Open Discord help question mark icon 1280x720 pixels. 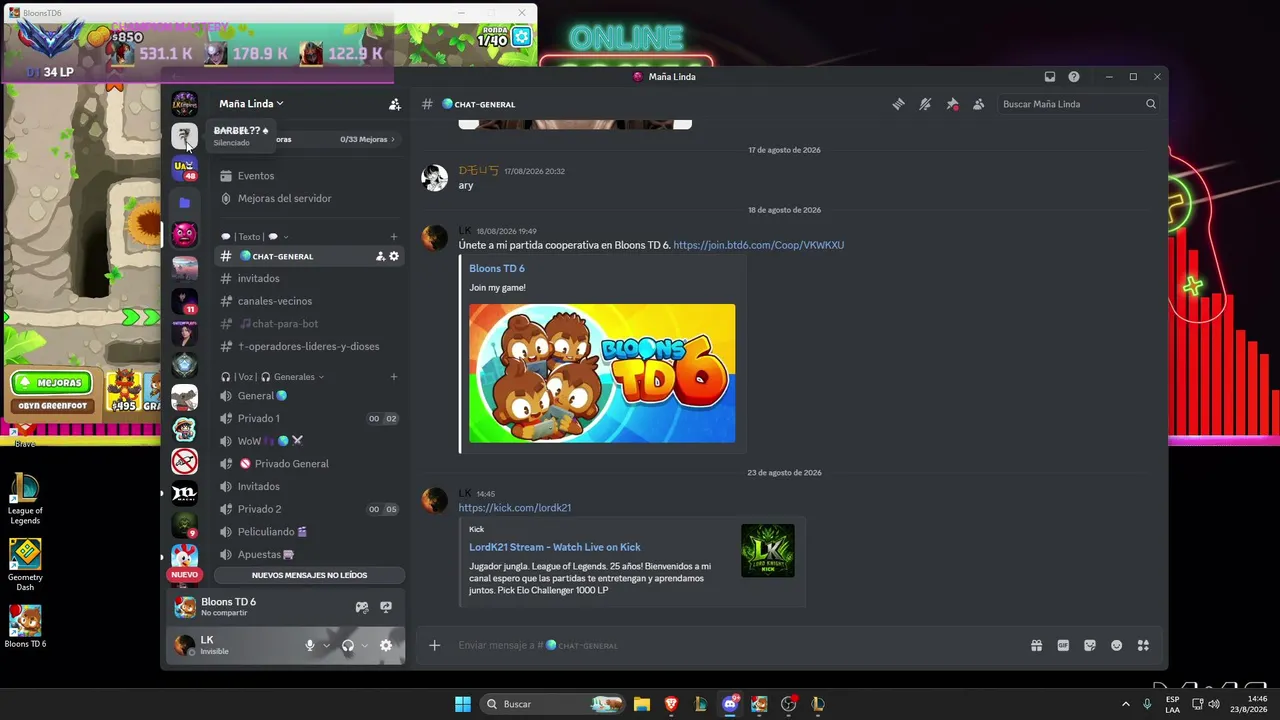pos(1074,77)
